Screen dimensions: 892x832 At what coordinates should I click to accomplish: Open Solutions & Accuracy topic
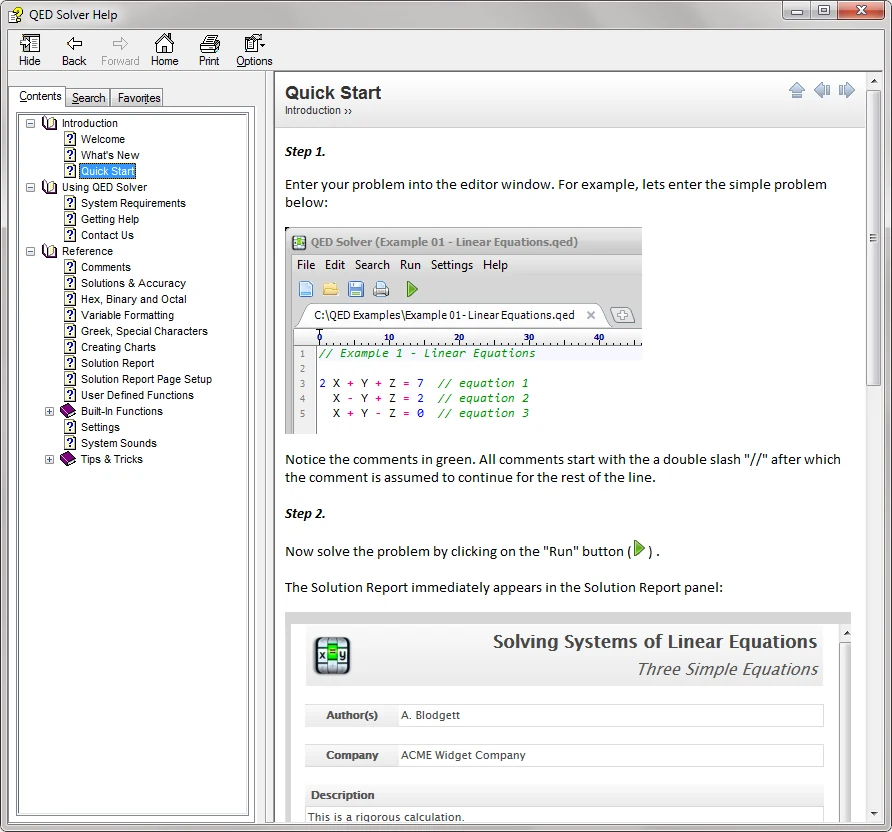point(133,283)
